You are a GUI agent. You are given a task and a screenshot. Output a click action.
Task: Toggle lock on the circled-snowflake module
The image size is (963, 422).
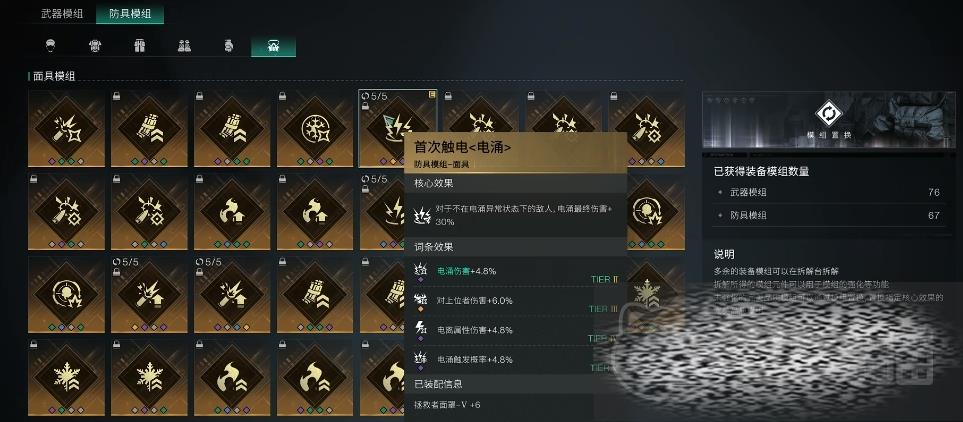(282, 95)
